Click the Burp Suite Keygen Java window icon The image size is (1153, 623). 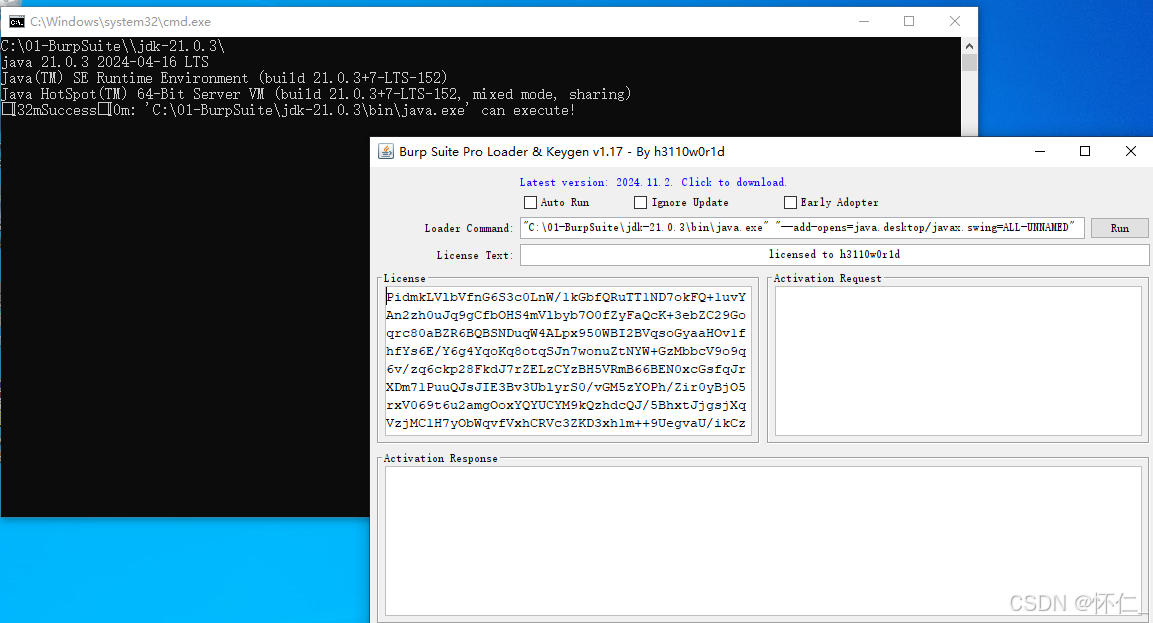click(x=385, y=152)
